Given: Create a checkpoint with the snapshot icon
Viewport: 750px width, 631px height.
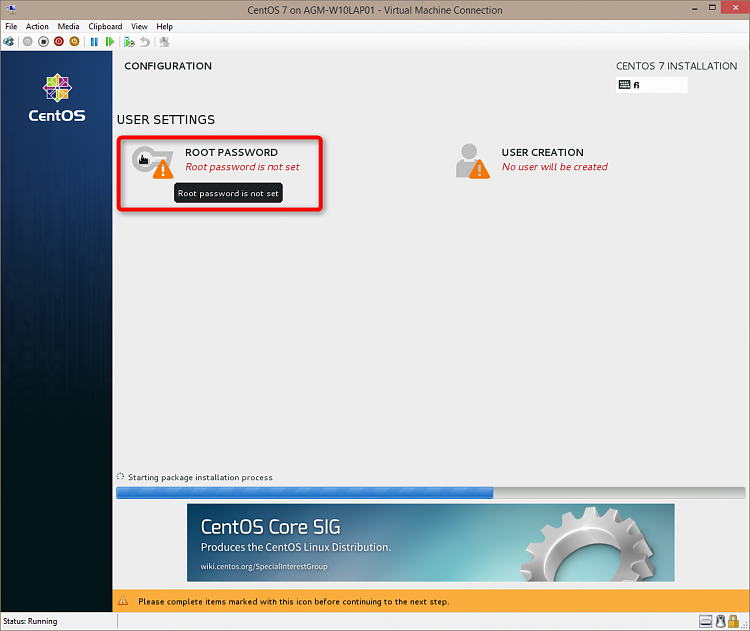Looking at the screenshot, I should (x=129, y=42).
